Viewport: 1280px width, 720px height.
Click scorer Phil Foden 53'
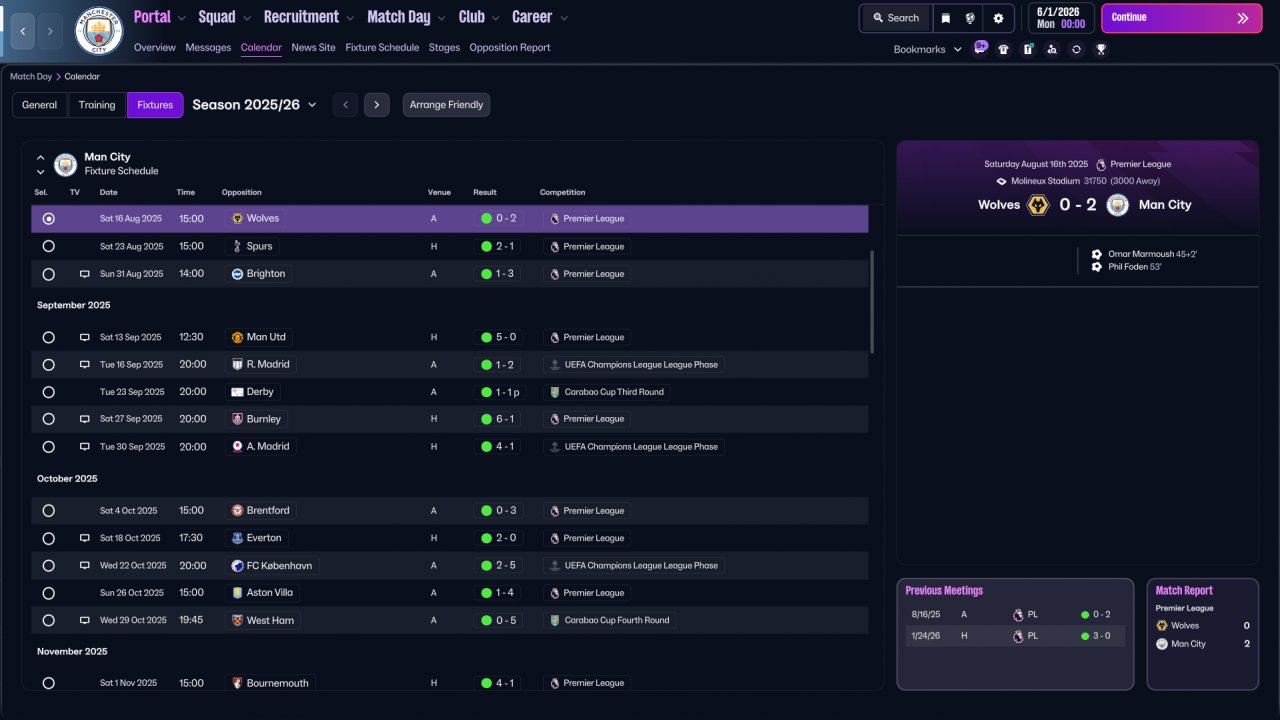point(1134,267)
